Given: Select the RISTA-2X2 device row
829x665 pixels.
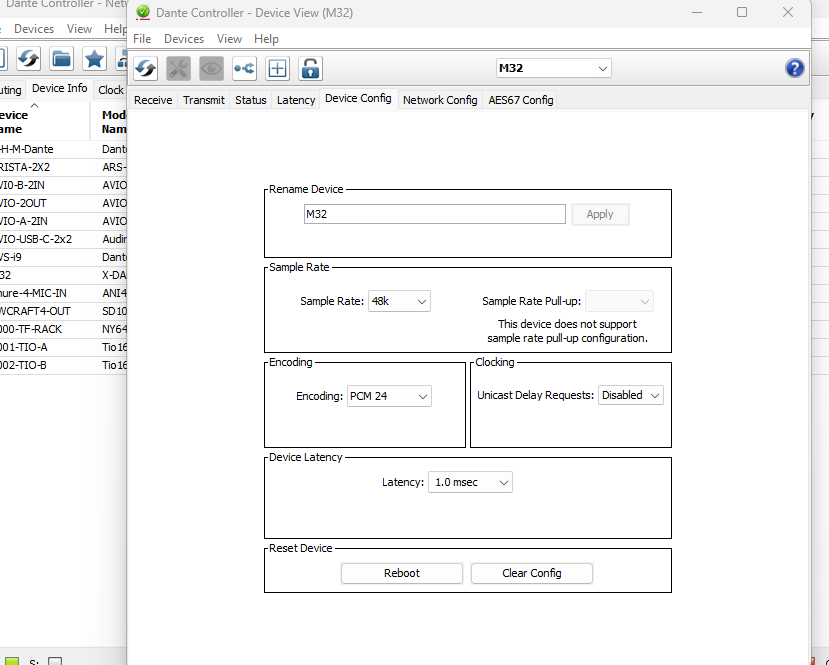Looking at the screenshot, I should click(63, 167).
